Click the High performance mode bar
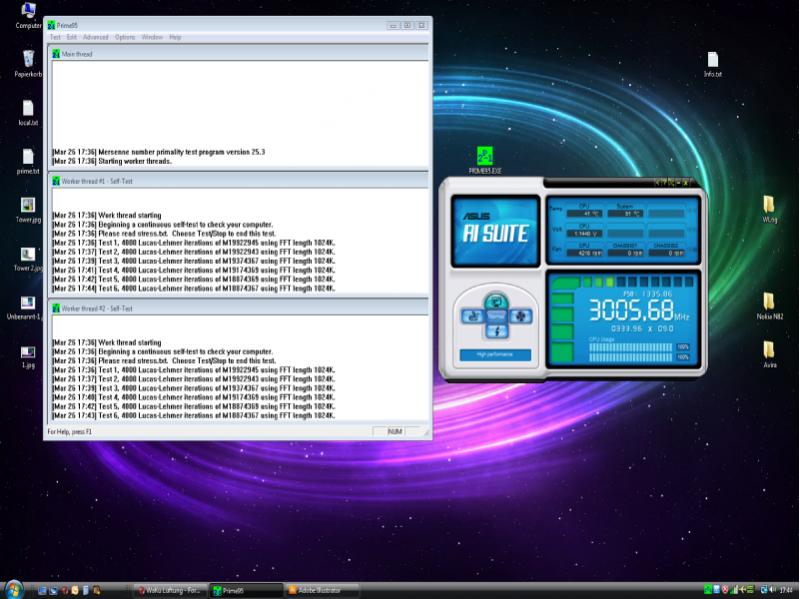This screenshot has width=800, height=599. [x=495, y=355]
